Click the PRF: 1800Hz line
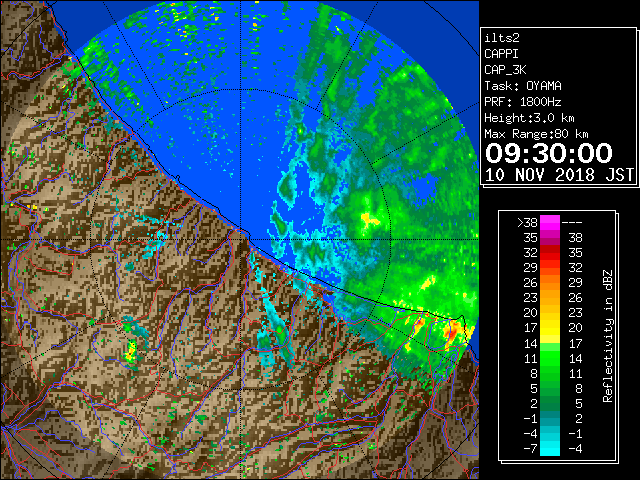This screenshot has height=480, width=640. (523, 102)
